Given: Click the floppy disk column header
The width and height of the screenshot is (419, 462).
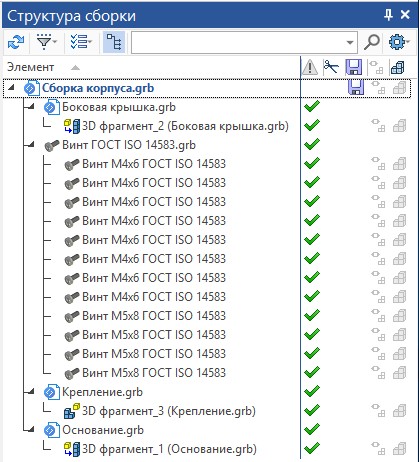Looking at the screenshot, I should click(x=354, y=68).
